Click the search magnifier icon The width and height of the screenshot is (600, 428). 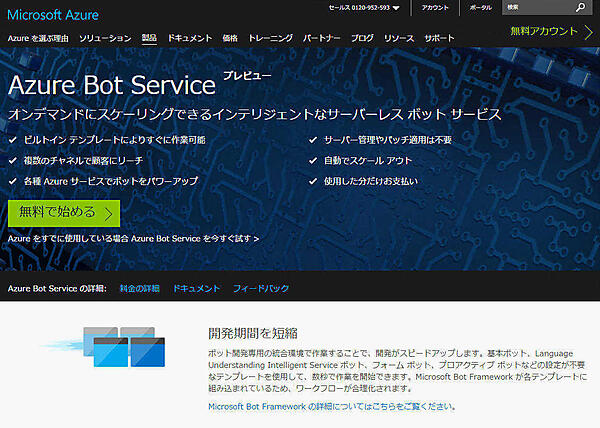580,7
